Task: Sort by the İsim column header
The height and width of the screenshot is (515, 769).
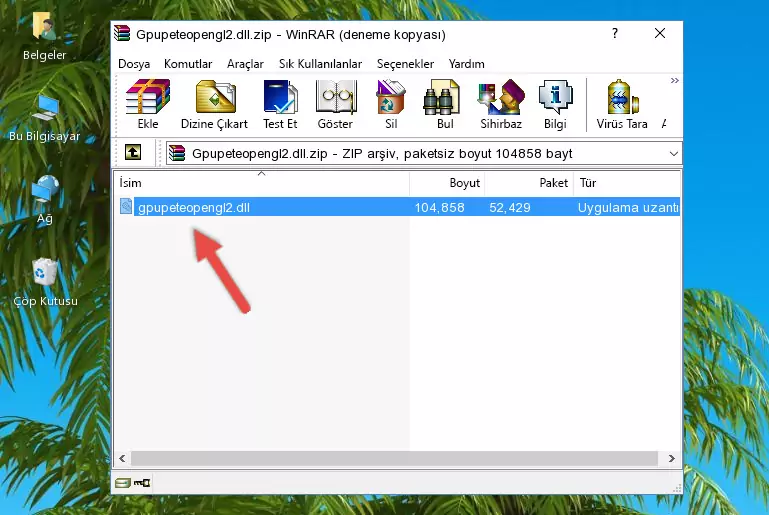Action: [262, 182]
